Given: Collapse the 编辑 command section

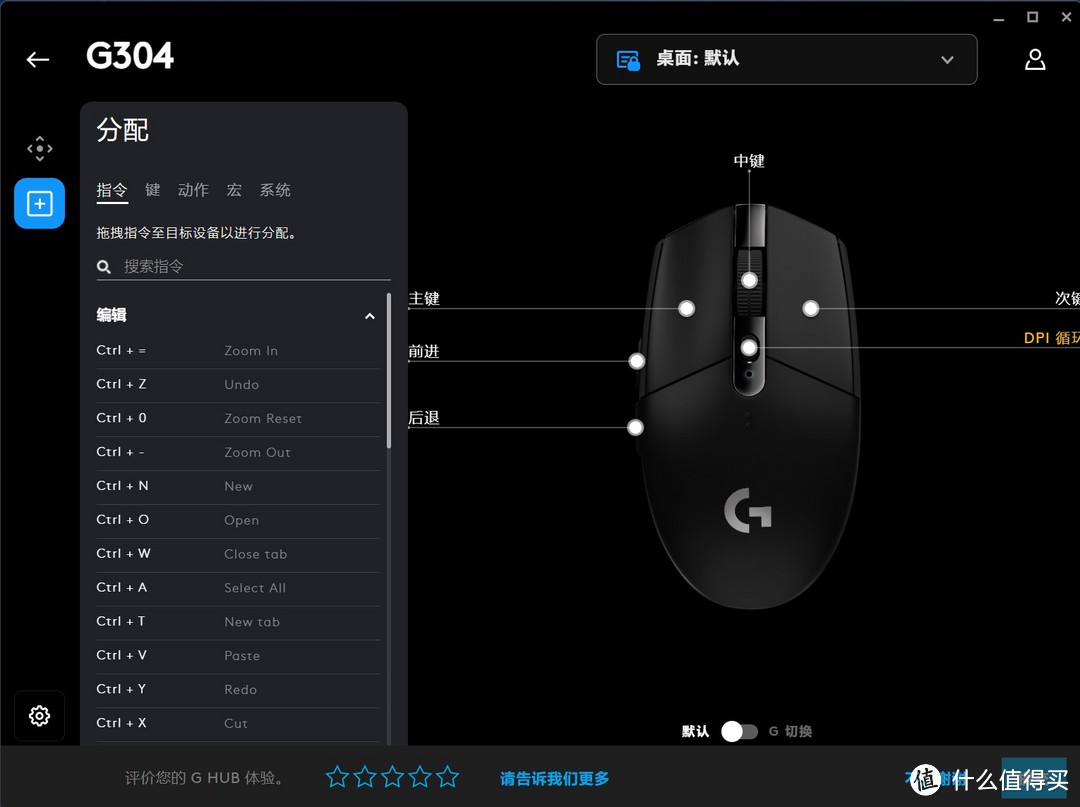Looking at the screenshot, I should pos(370,315).
